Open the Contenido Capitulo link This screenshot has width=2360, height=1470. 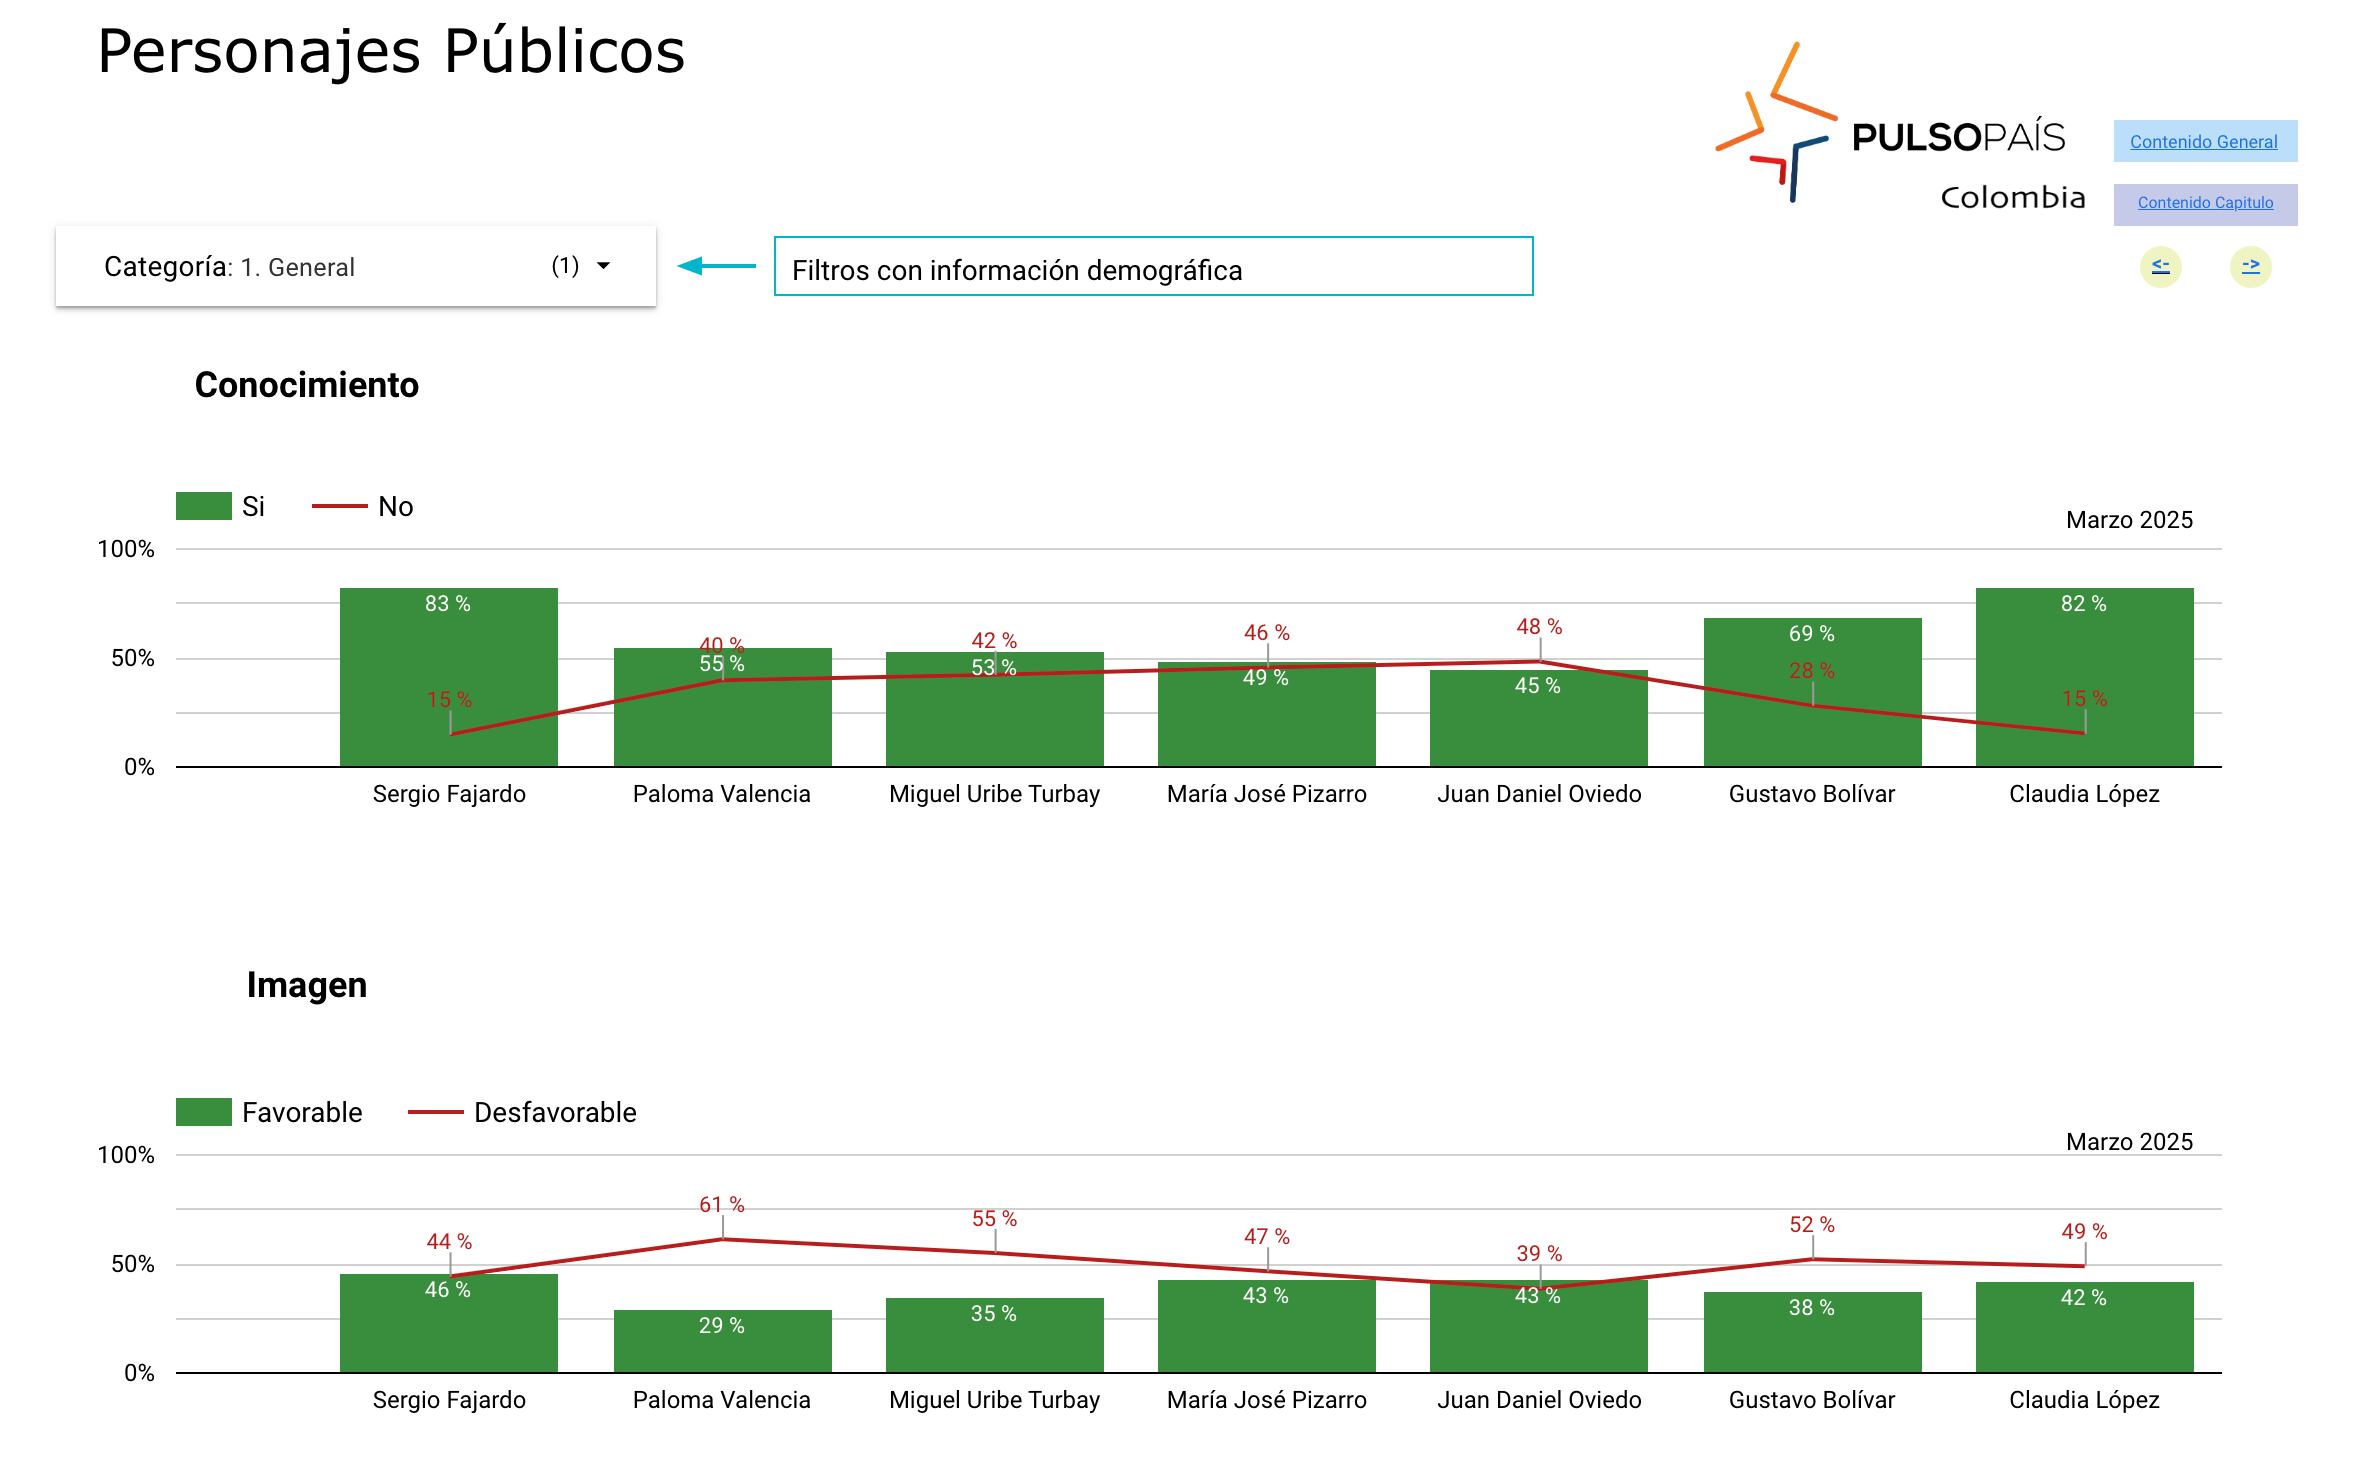pos(2205,203)
